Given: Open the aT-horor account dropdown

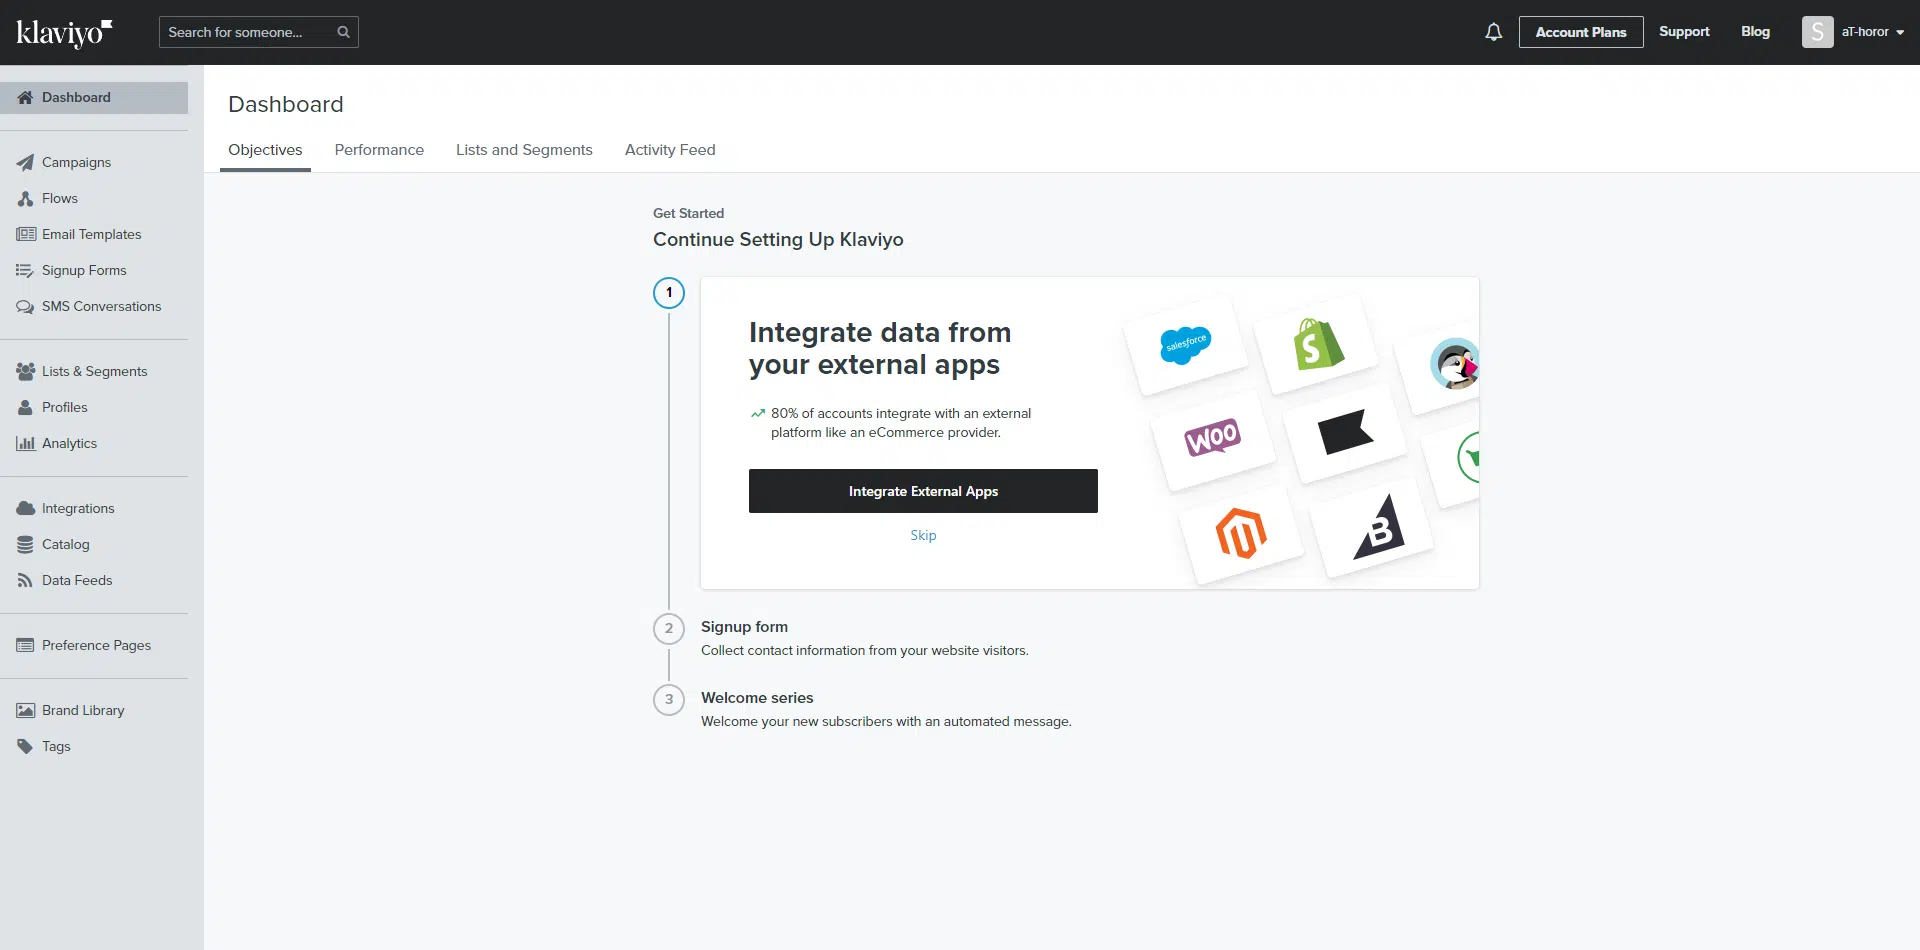Looking at the screenshot, I should click(1872, 32).
